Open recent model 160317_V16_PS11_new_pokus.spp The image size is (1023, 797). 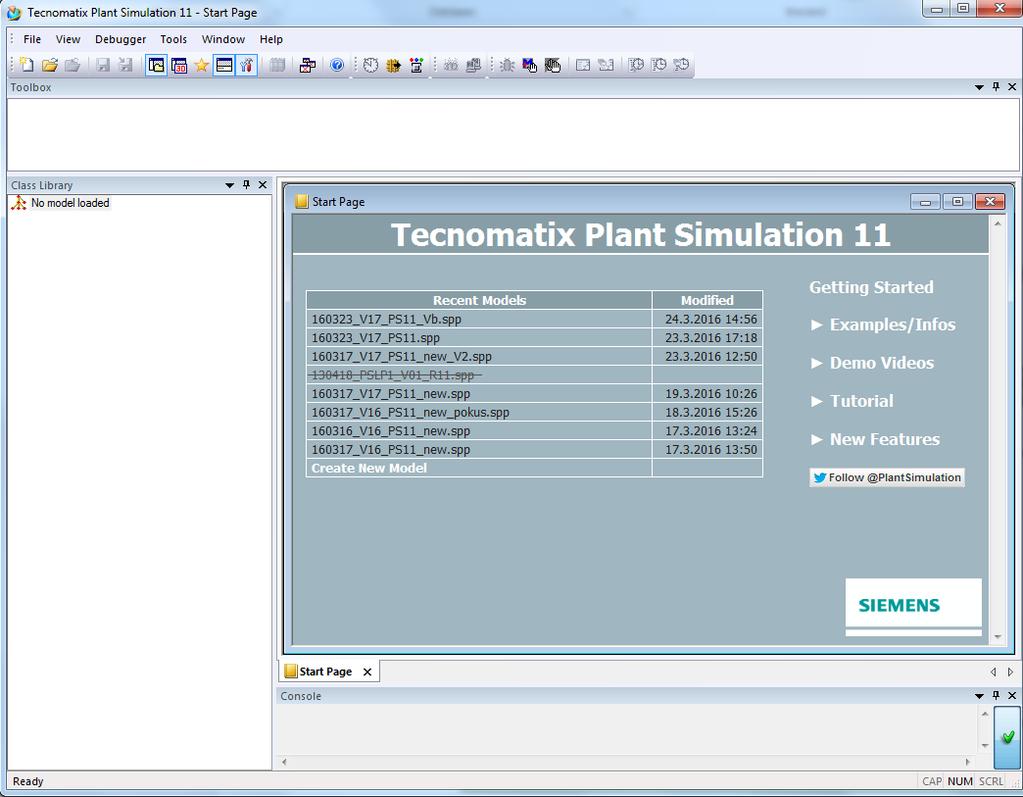(410, 412)
